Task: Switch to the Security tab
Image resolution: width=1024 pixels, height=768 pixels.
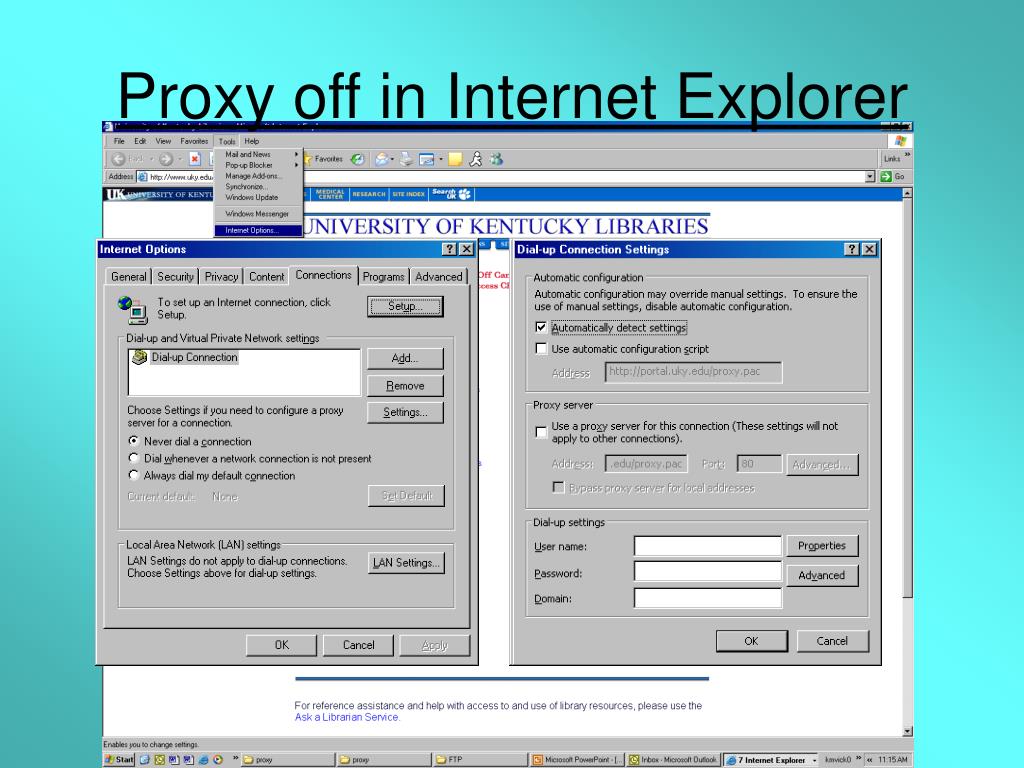Action: (175, 276)
